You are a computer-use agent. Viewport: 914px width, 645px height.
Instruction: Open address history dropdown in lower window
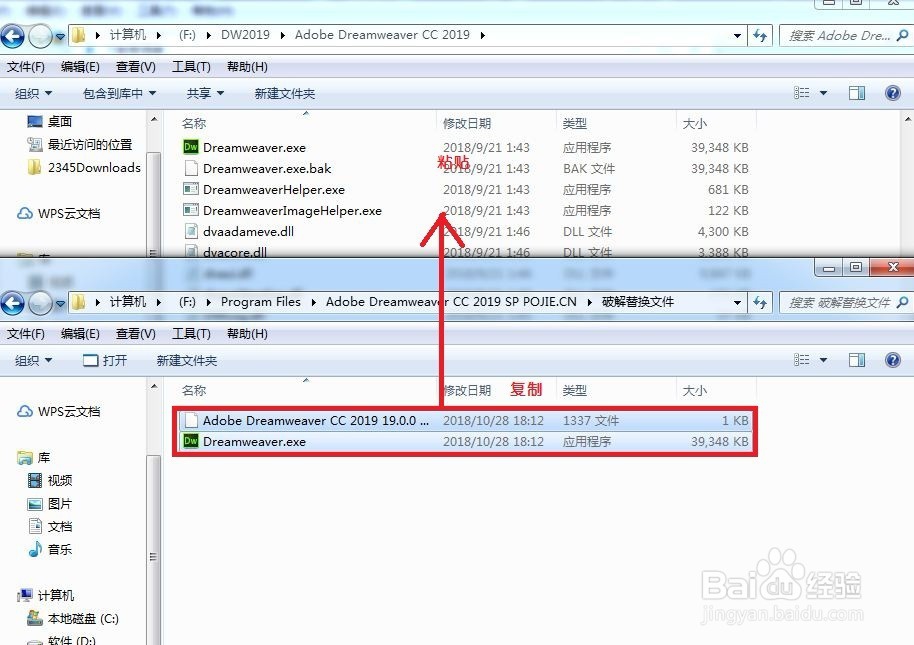coord(737,302)
